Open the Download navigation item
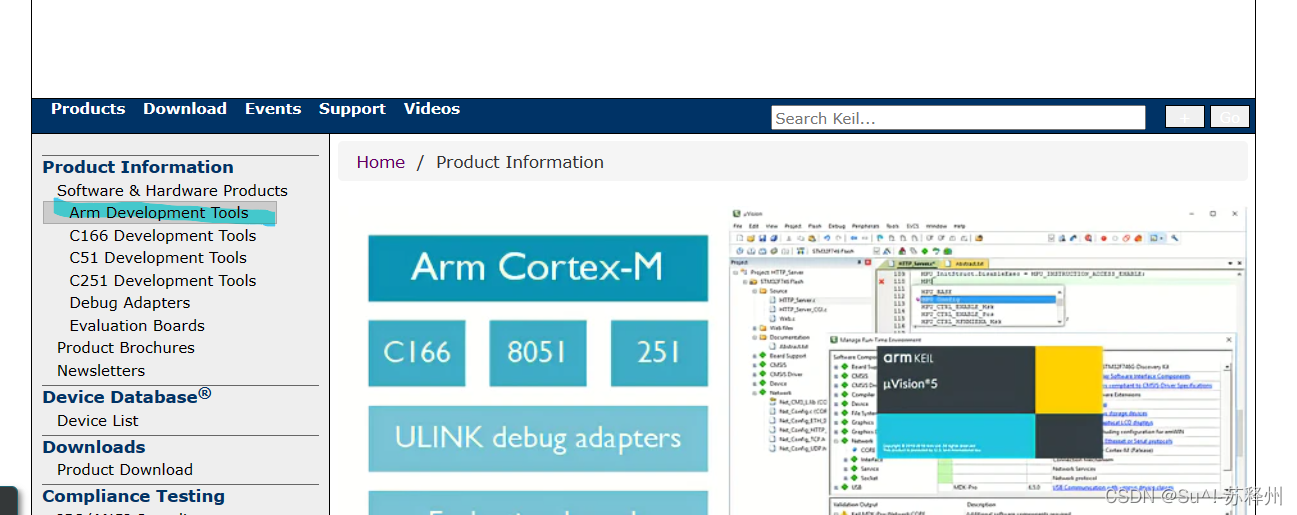Viewport: 1297px width, 515px height. pyautogui.click(x=185, y=109)
